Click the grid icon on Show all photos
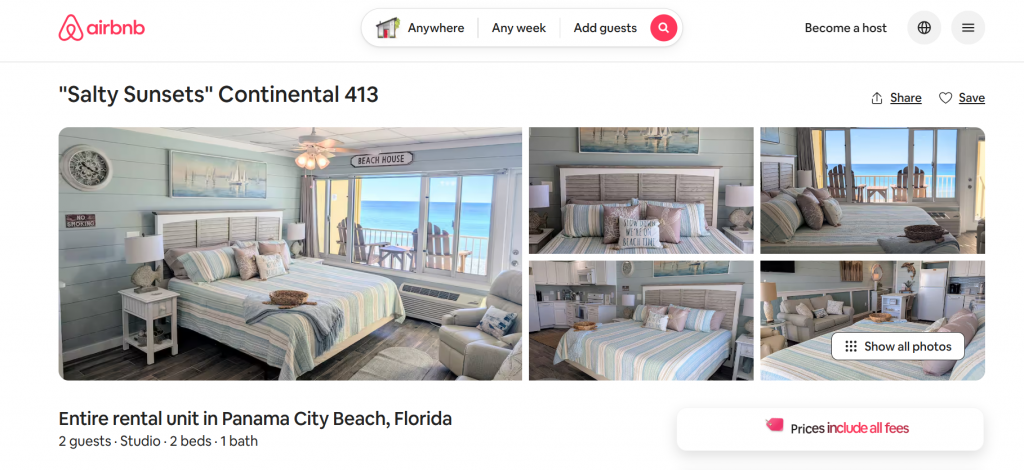Screen dimensions: 1024x470 coord(850,347)
